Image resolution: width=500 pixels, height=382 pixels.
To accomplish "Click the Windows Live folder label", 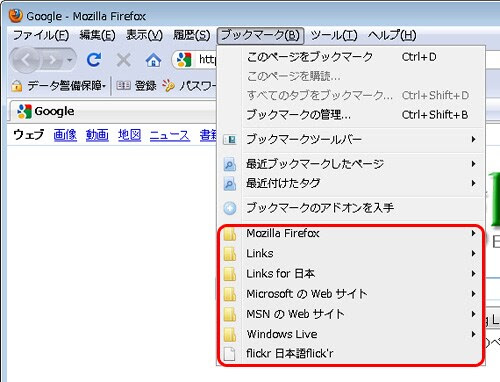I will coord(282,334).
